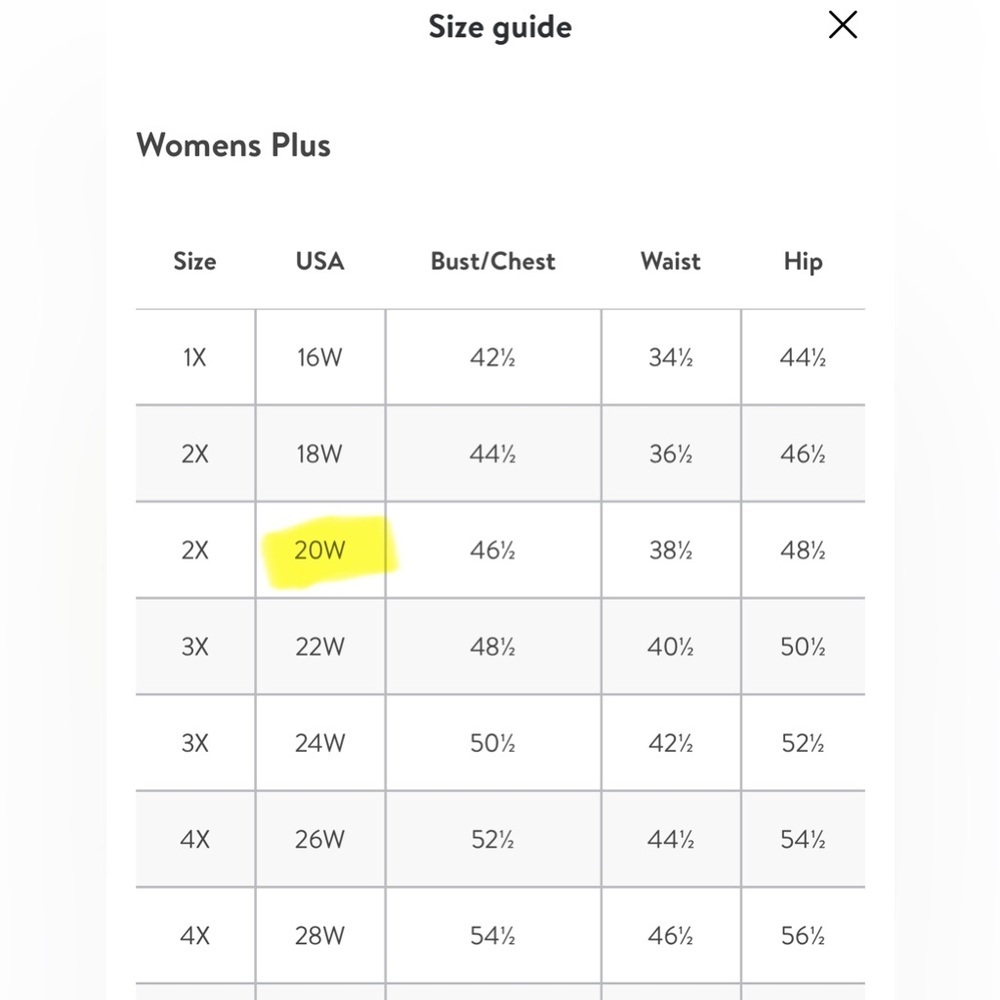Click the 18W USA size cell

[x=320, y=453]
